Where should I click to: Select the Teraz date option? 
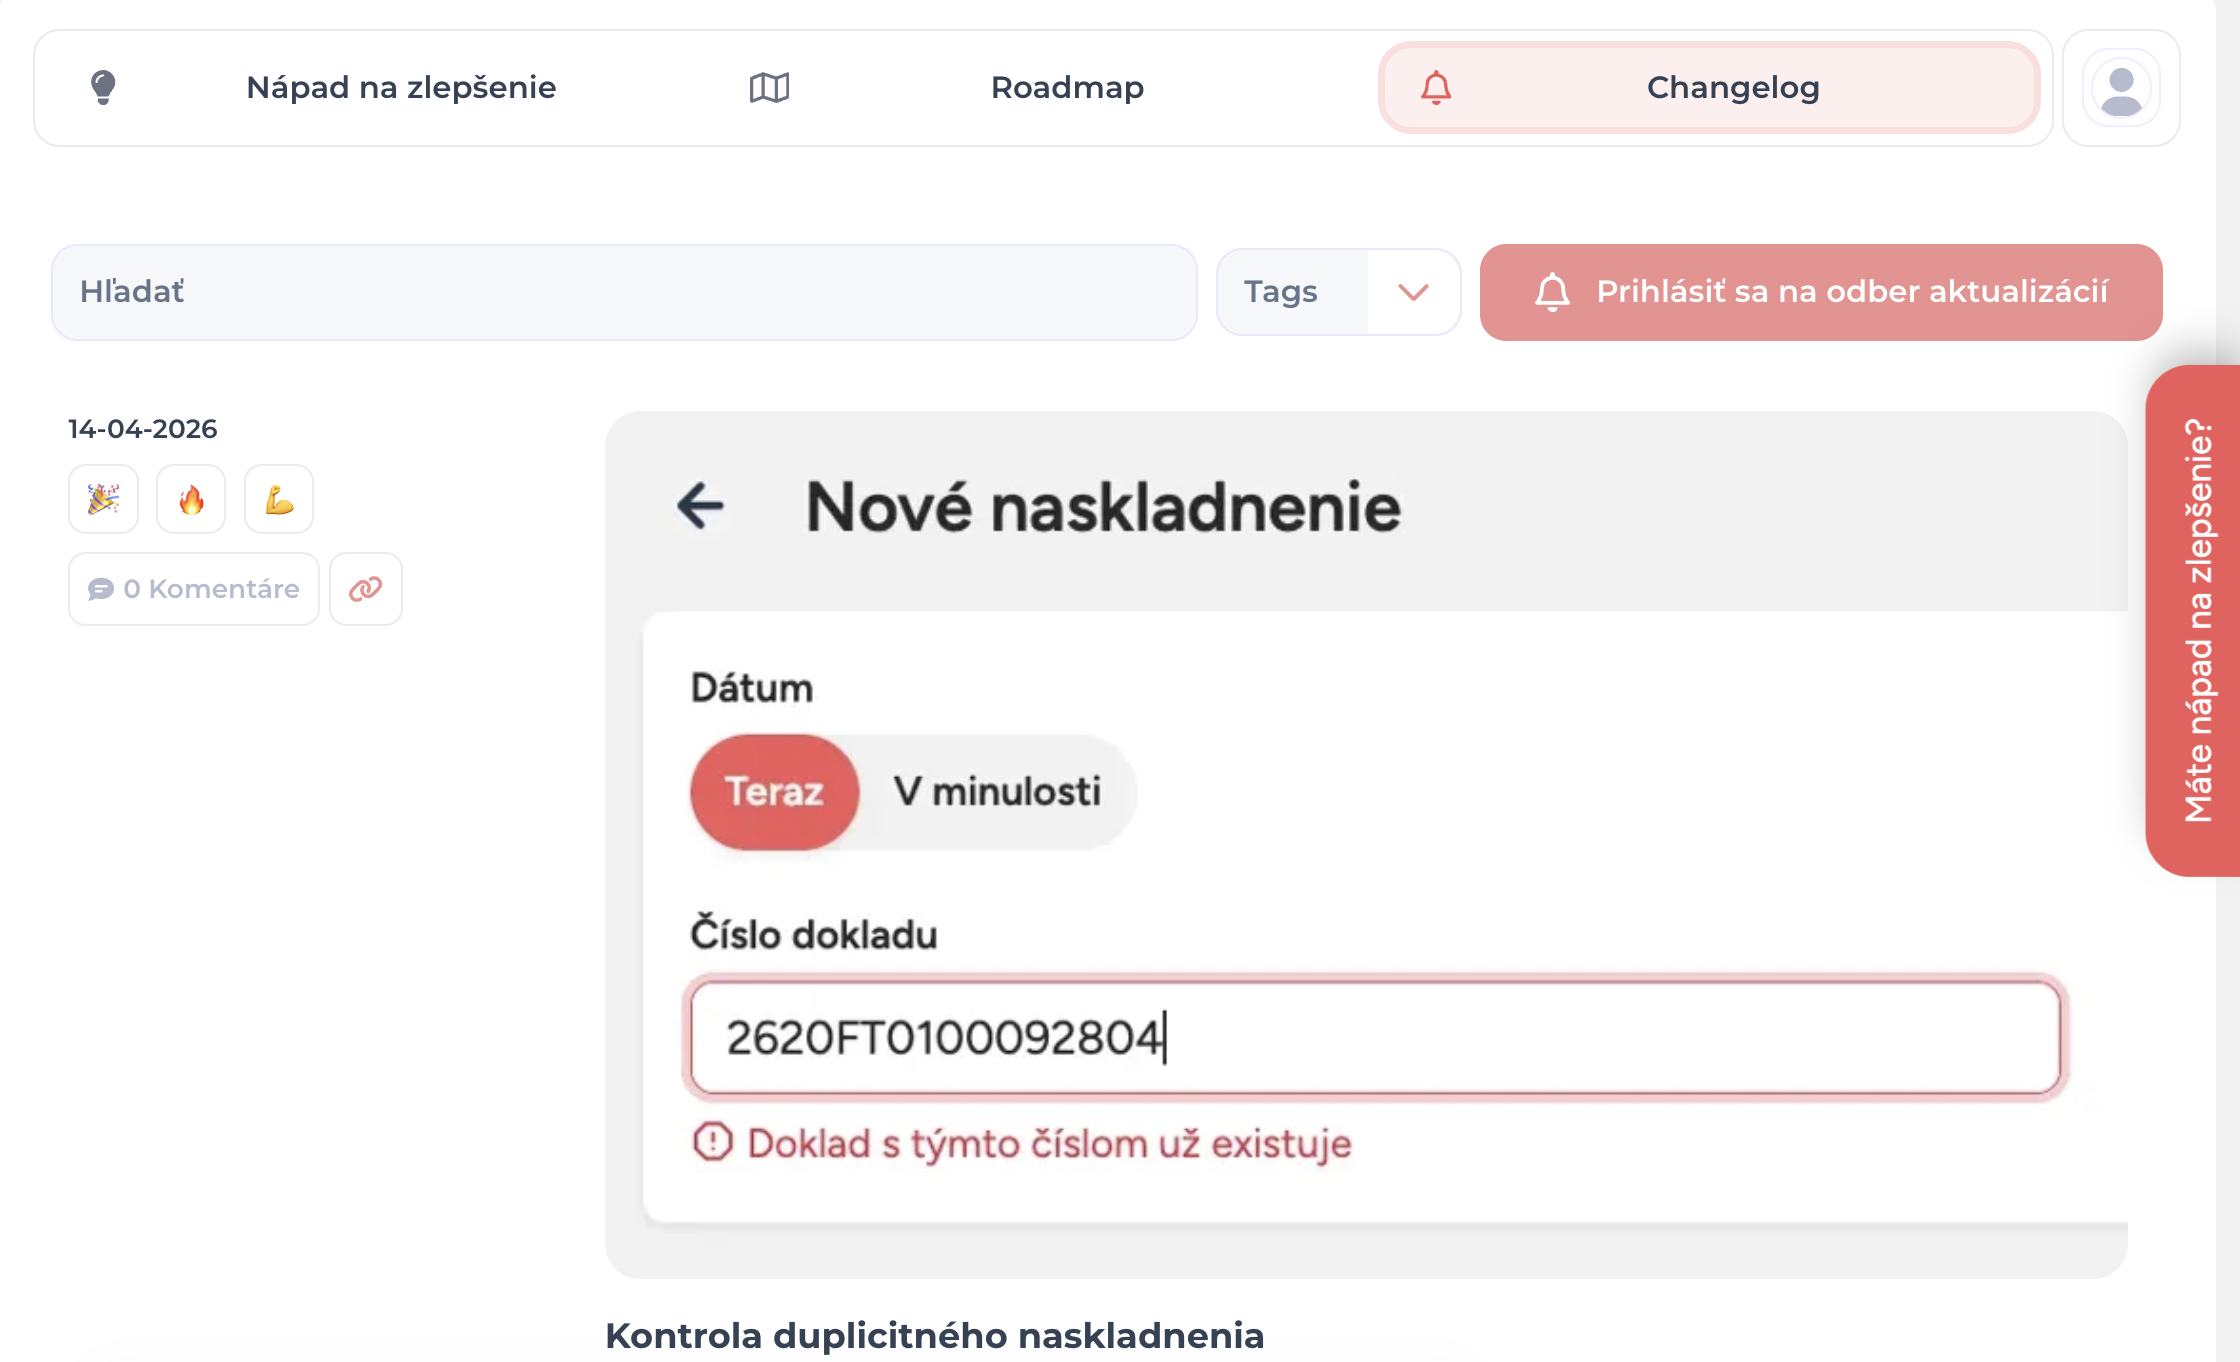pos(775,792)
